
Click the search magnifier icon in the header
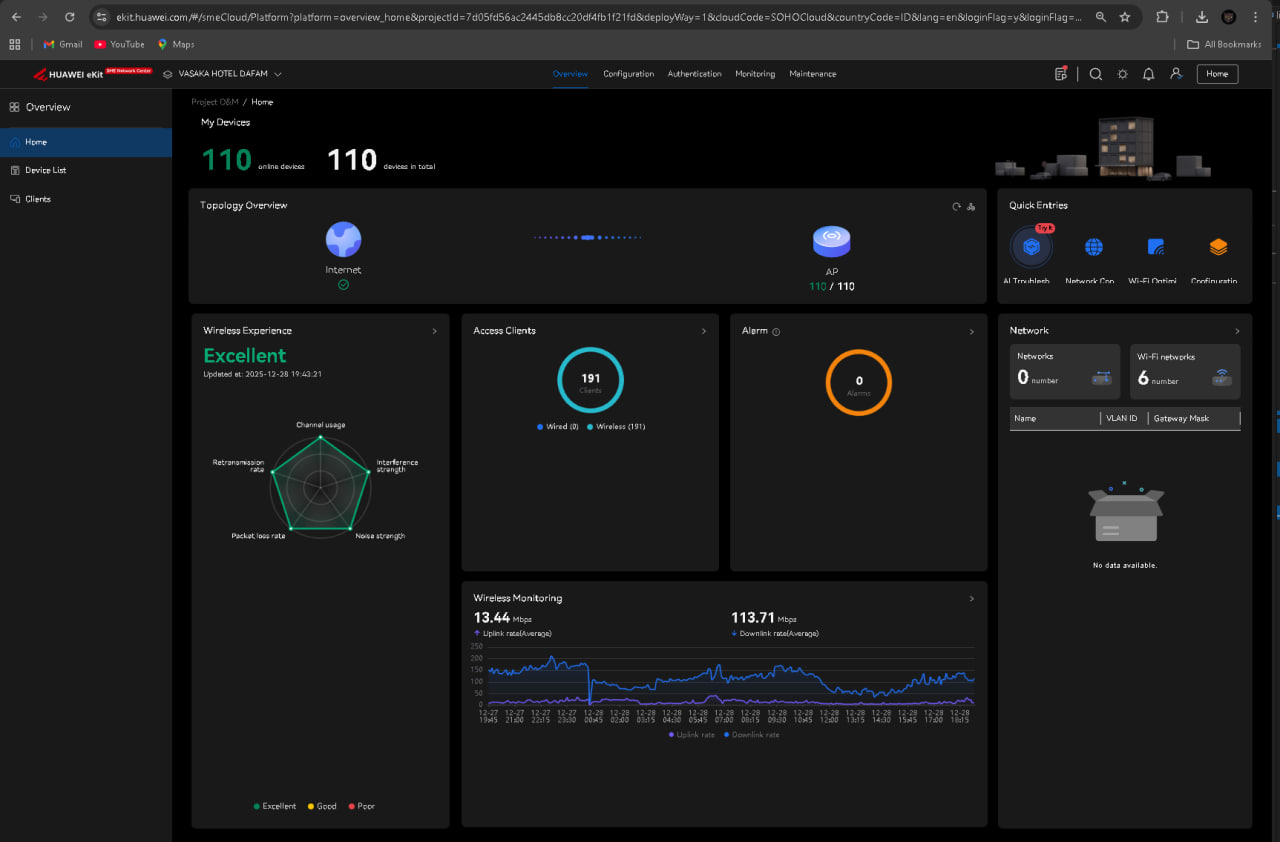point(1096,74)
